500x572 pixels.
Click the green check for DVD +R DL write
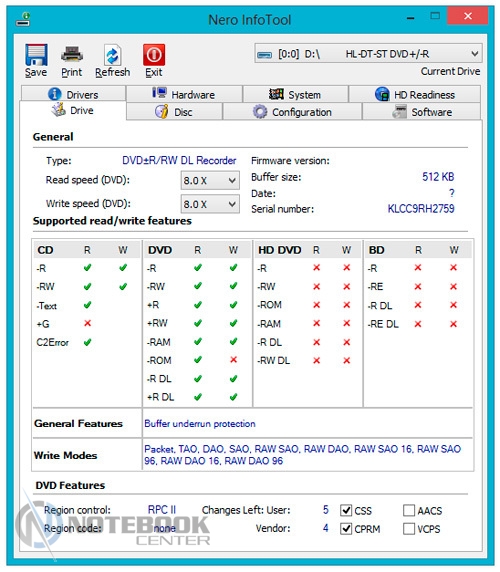tap(234, 397)
